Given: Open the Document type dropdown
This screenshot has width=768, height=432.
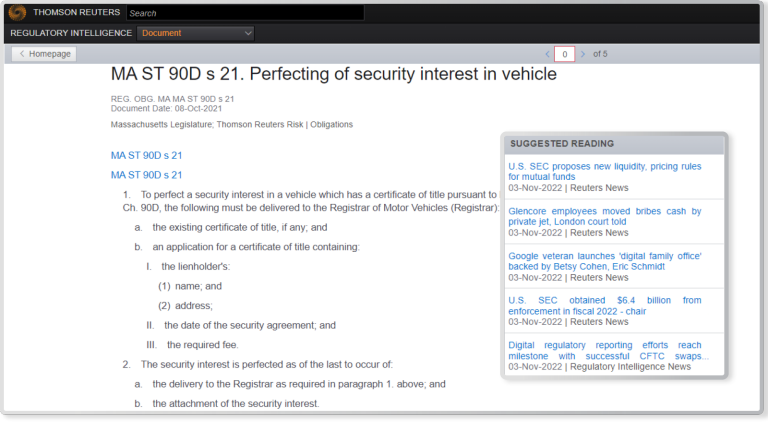Looking at the screenshot, I should [x=196, y=33].
